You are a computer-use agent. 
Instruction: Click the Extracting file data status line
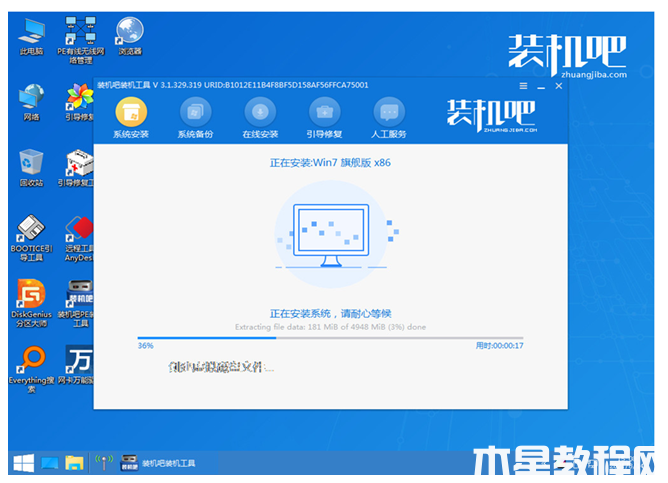(x=330, y=327)
